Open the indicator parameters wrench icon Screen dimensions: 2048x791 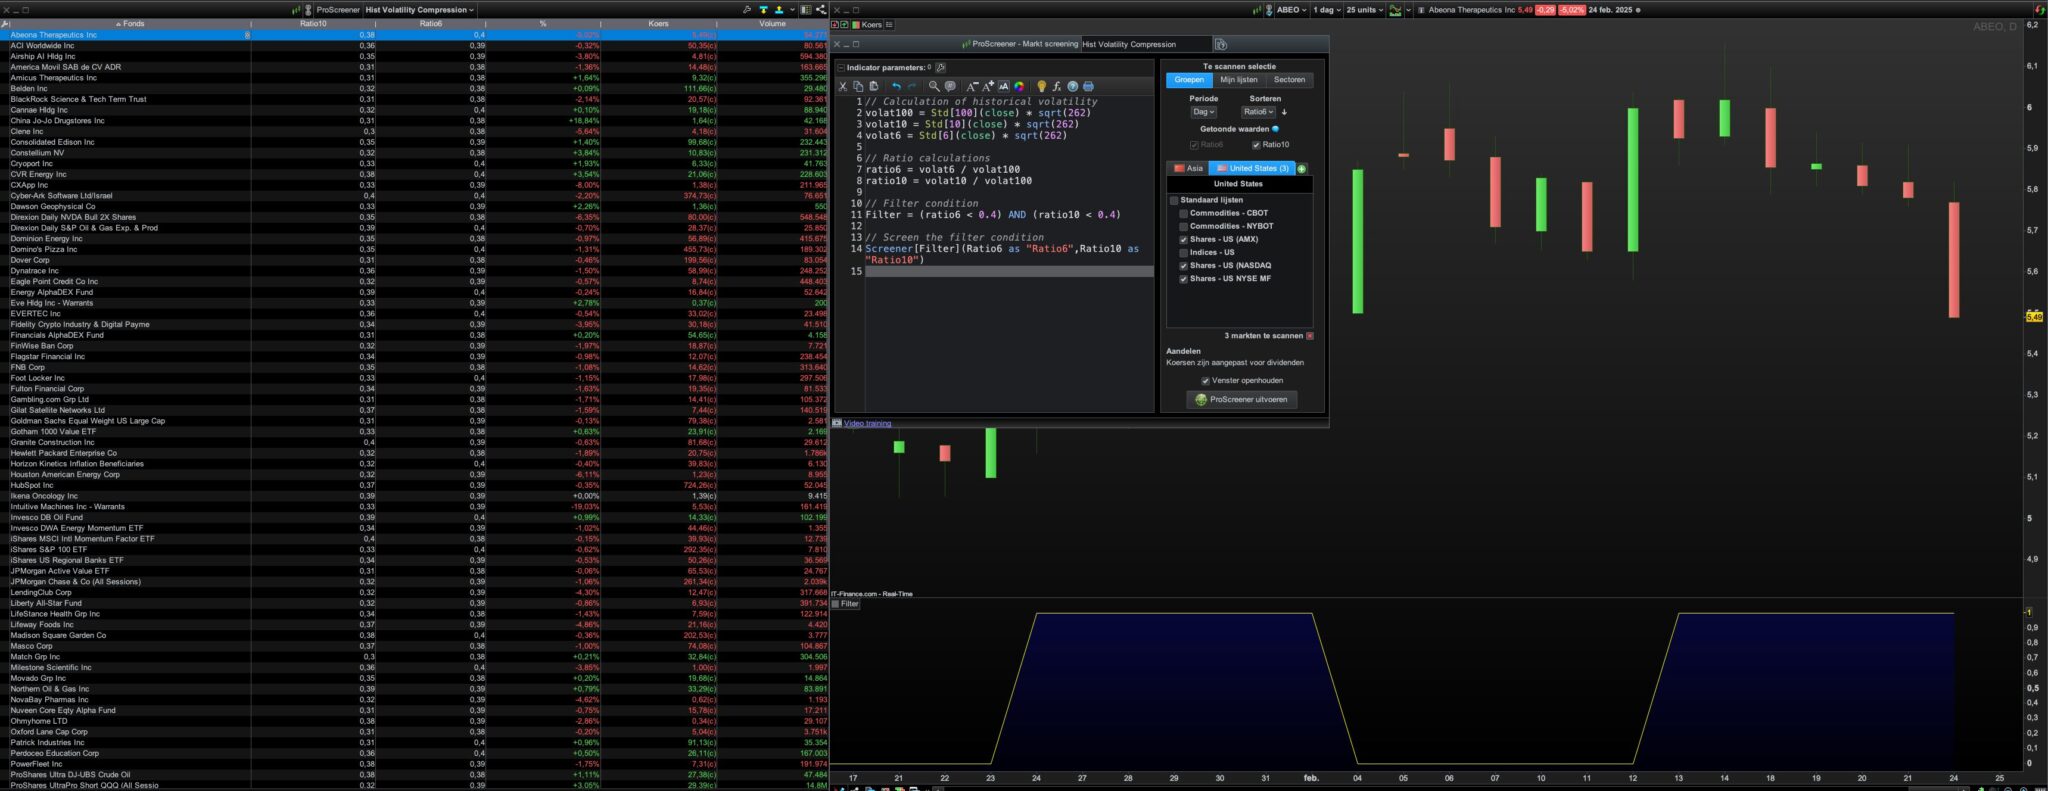pyautogui.click(x=941, y=68)
